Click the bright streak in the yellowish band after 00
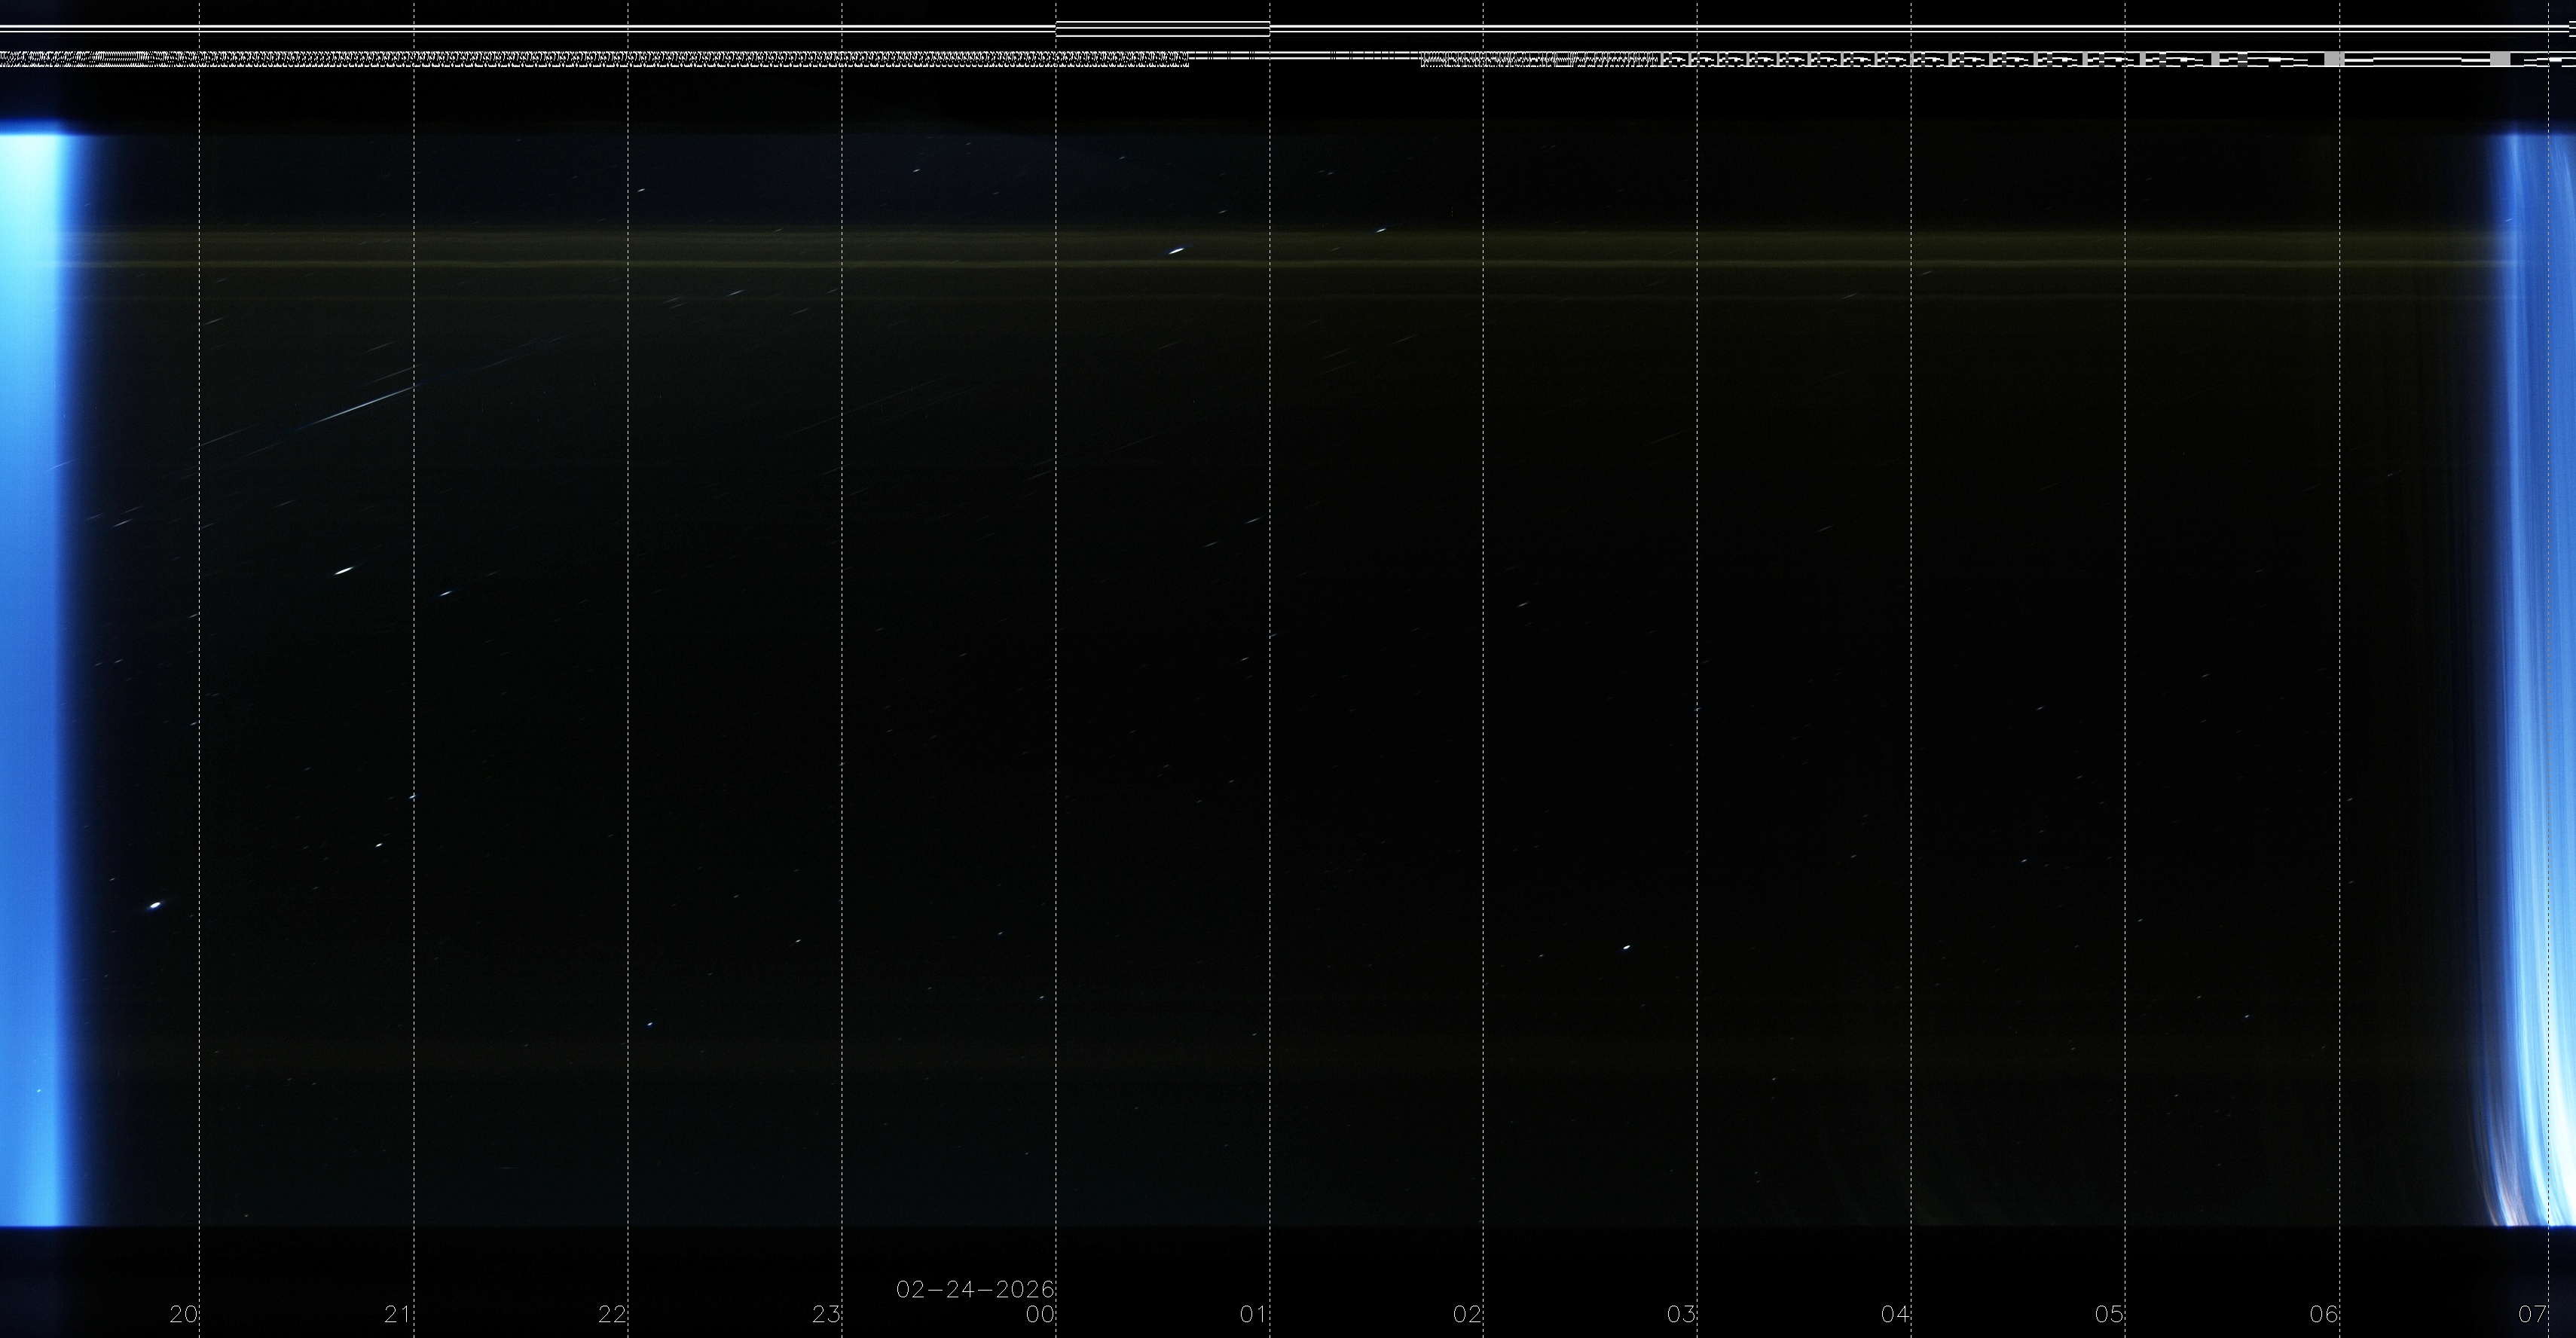 coord(1177,250)
